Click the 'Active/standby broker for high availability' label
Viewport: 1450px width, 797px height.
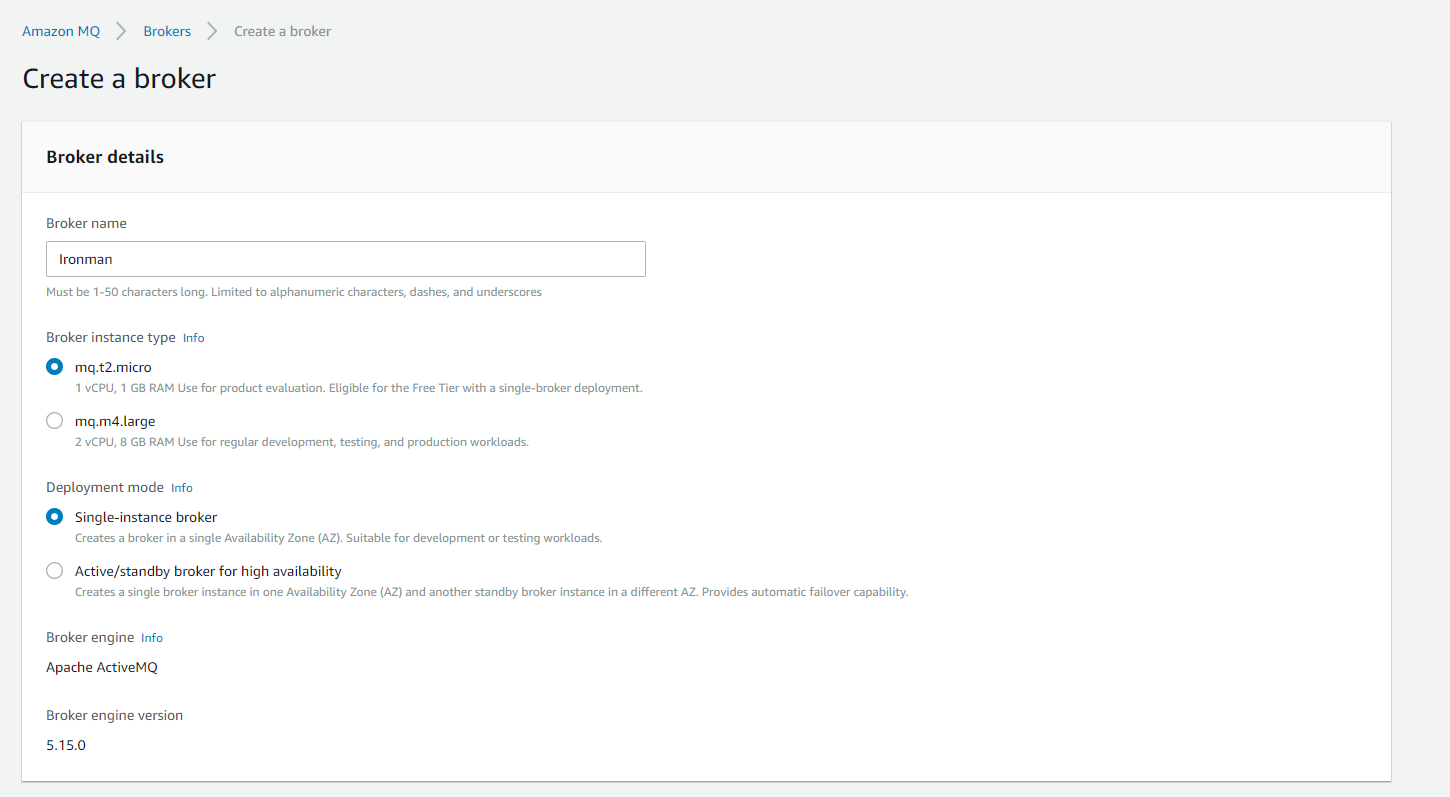click(x=208, y=571)
